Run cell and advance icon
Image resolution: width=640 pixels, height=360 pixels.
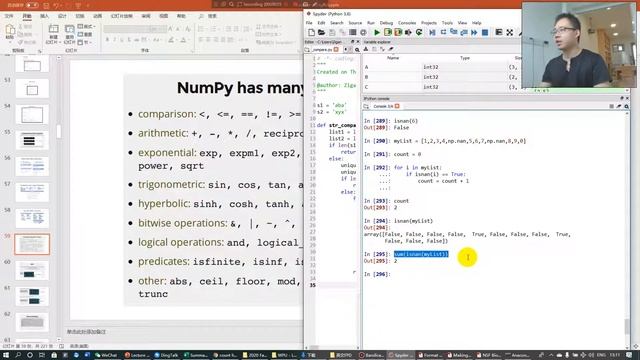(x=398, y=32)
